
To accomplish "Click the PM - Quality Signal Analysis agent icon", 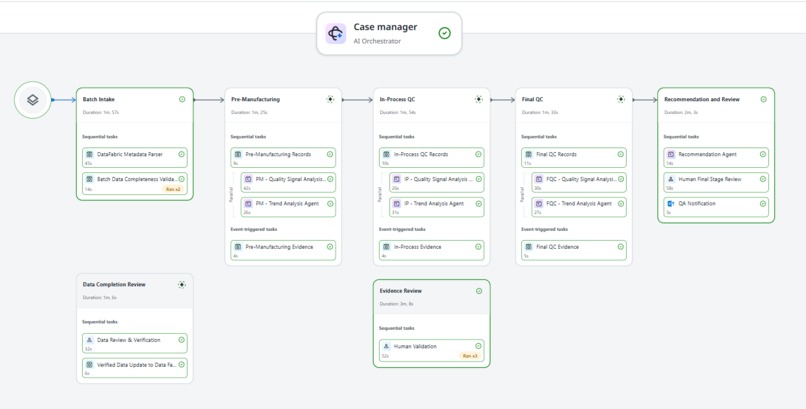I will tap(248, 179).
